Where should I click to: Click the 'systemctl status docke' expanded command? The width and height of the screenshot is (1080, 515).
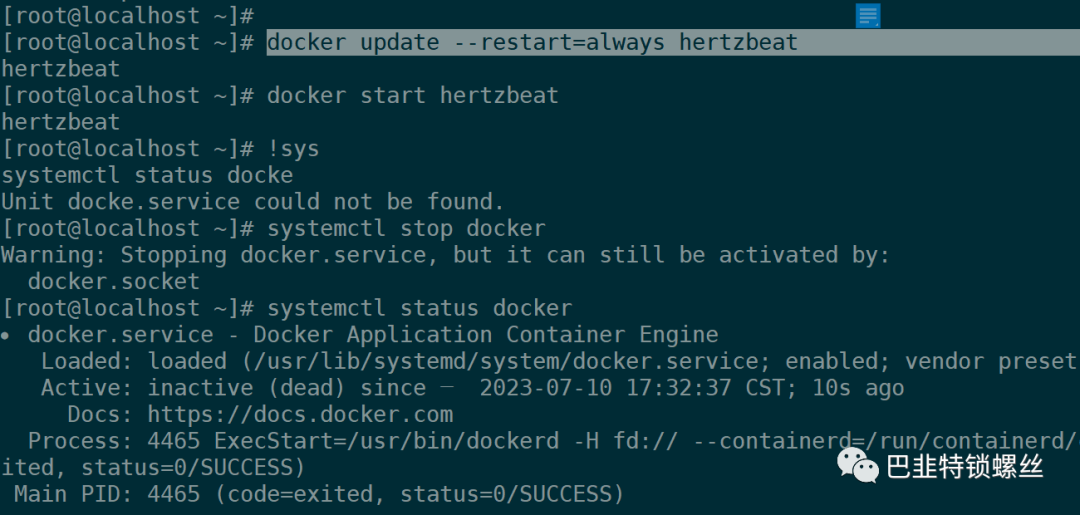pos(147,176)
